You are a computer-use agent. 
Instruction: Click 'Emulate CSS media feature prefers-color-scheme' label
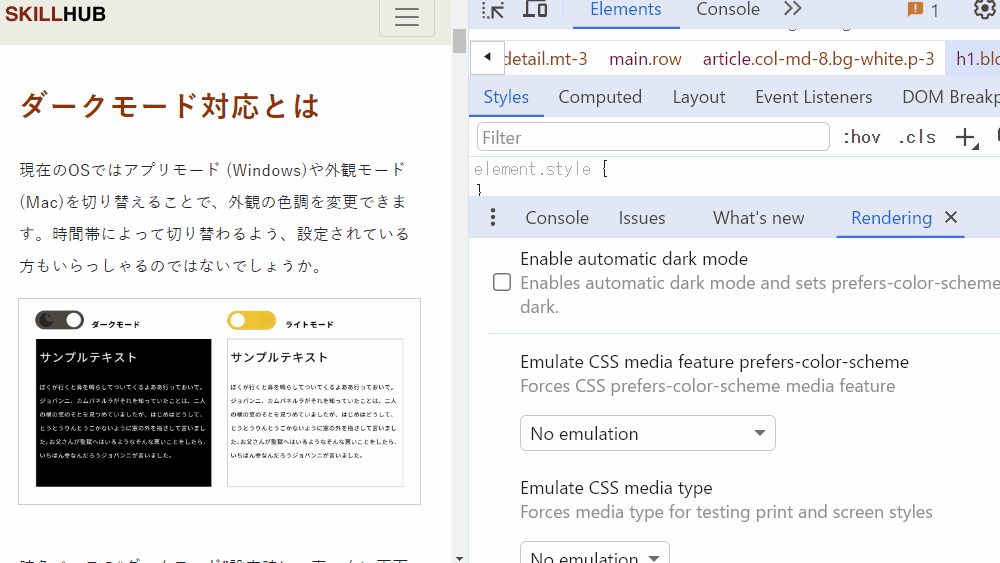(x=714, y=362)
